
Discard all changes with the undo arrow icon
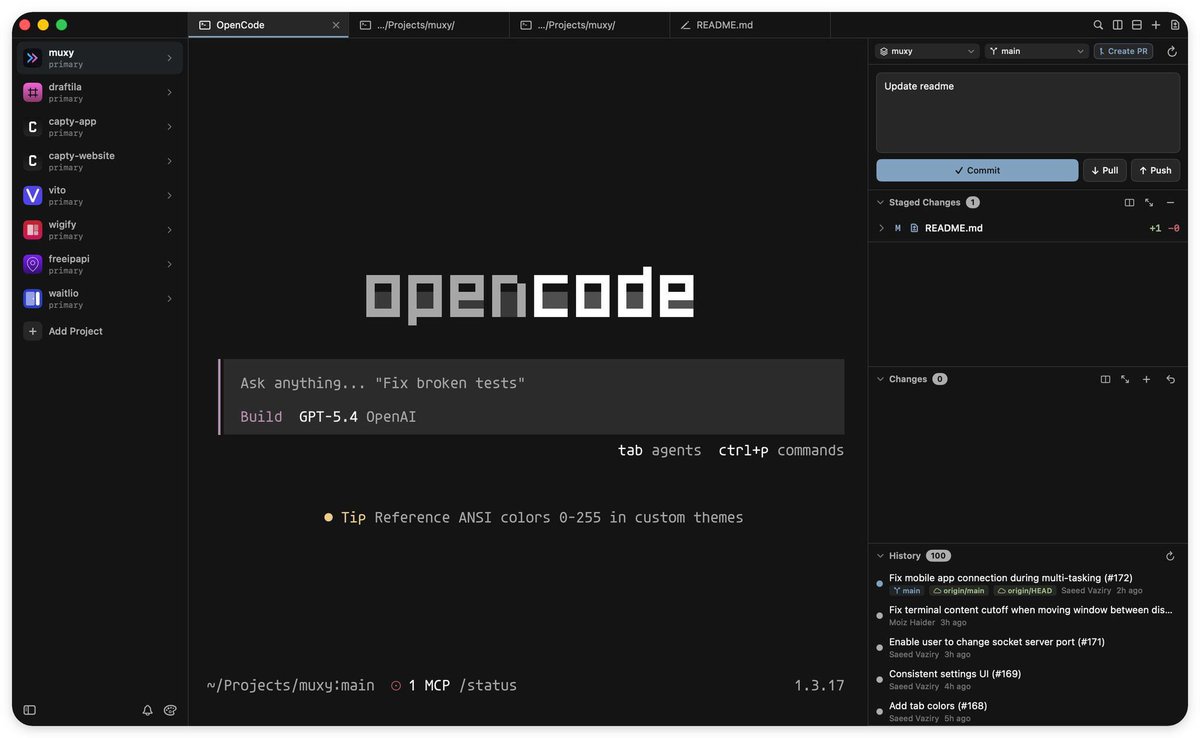pyautogui.click(x=1170, y=379)
